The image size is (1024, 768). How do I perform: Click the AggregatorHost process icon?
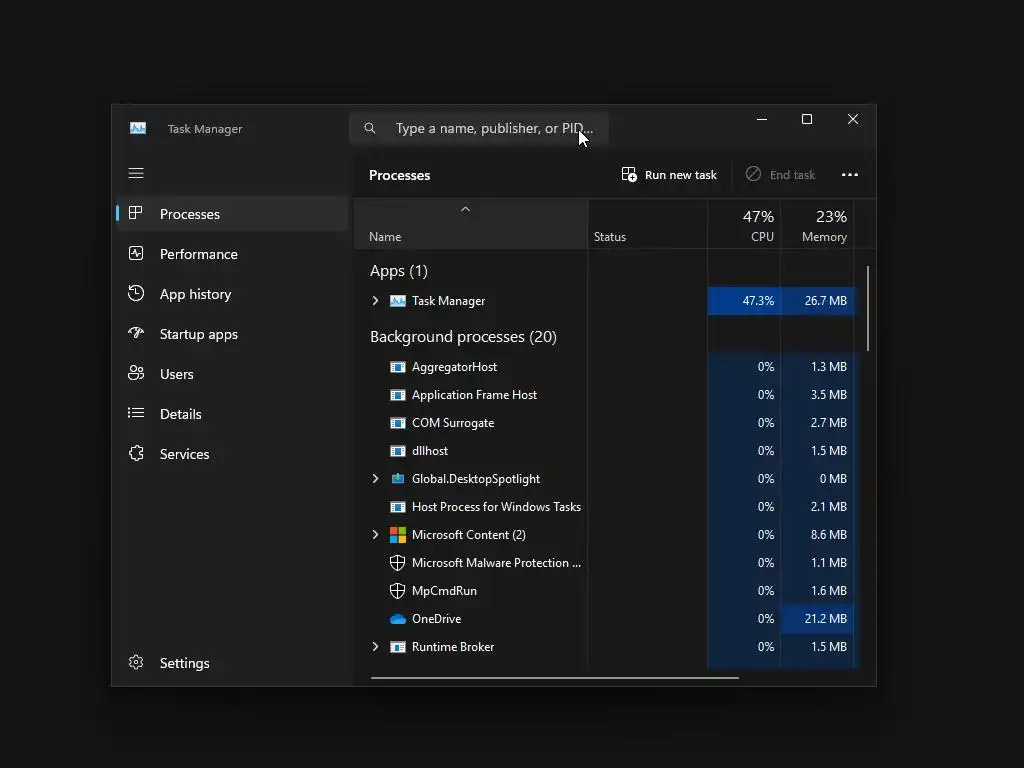398,367
